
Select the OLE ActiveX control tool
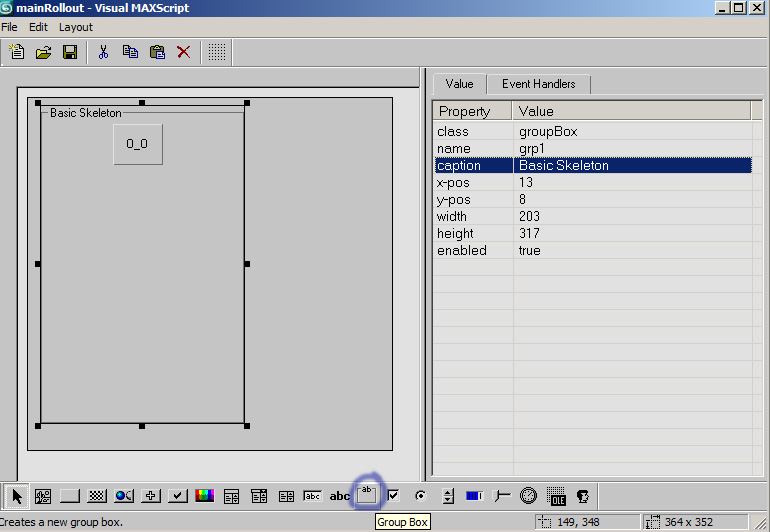coord(556,496)
